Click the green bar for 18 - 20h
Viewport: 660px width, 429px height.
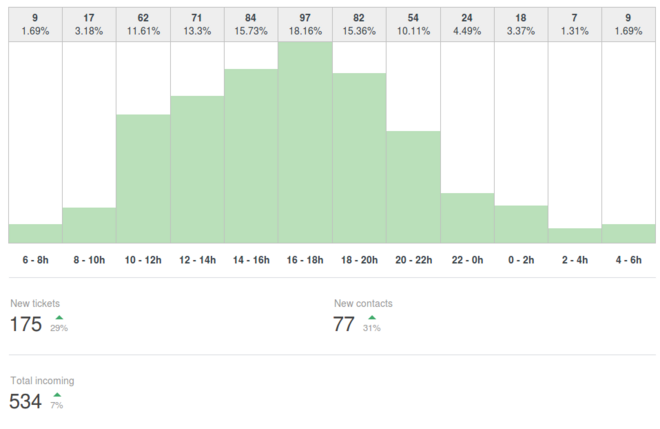pos(359,158)
